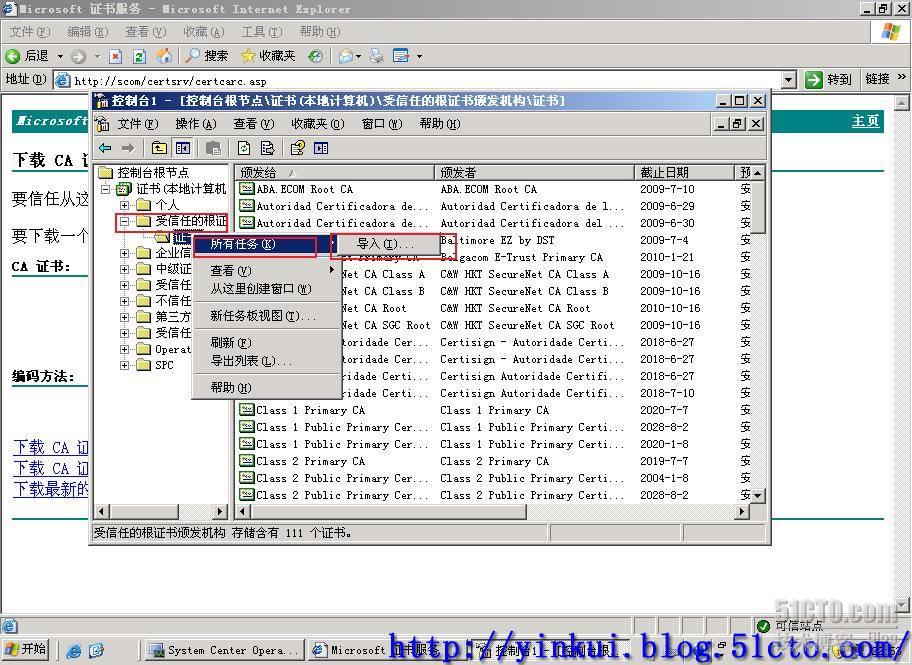Collapse the 受信任的根证 folder node
912x665 pixels.
(124, 222)
